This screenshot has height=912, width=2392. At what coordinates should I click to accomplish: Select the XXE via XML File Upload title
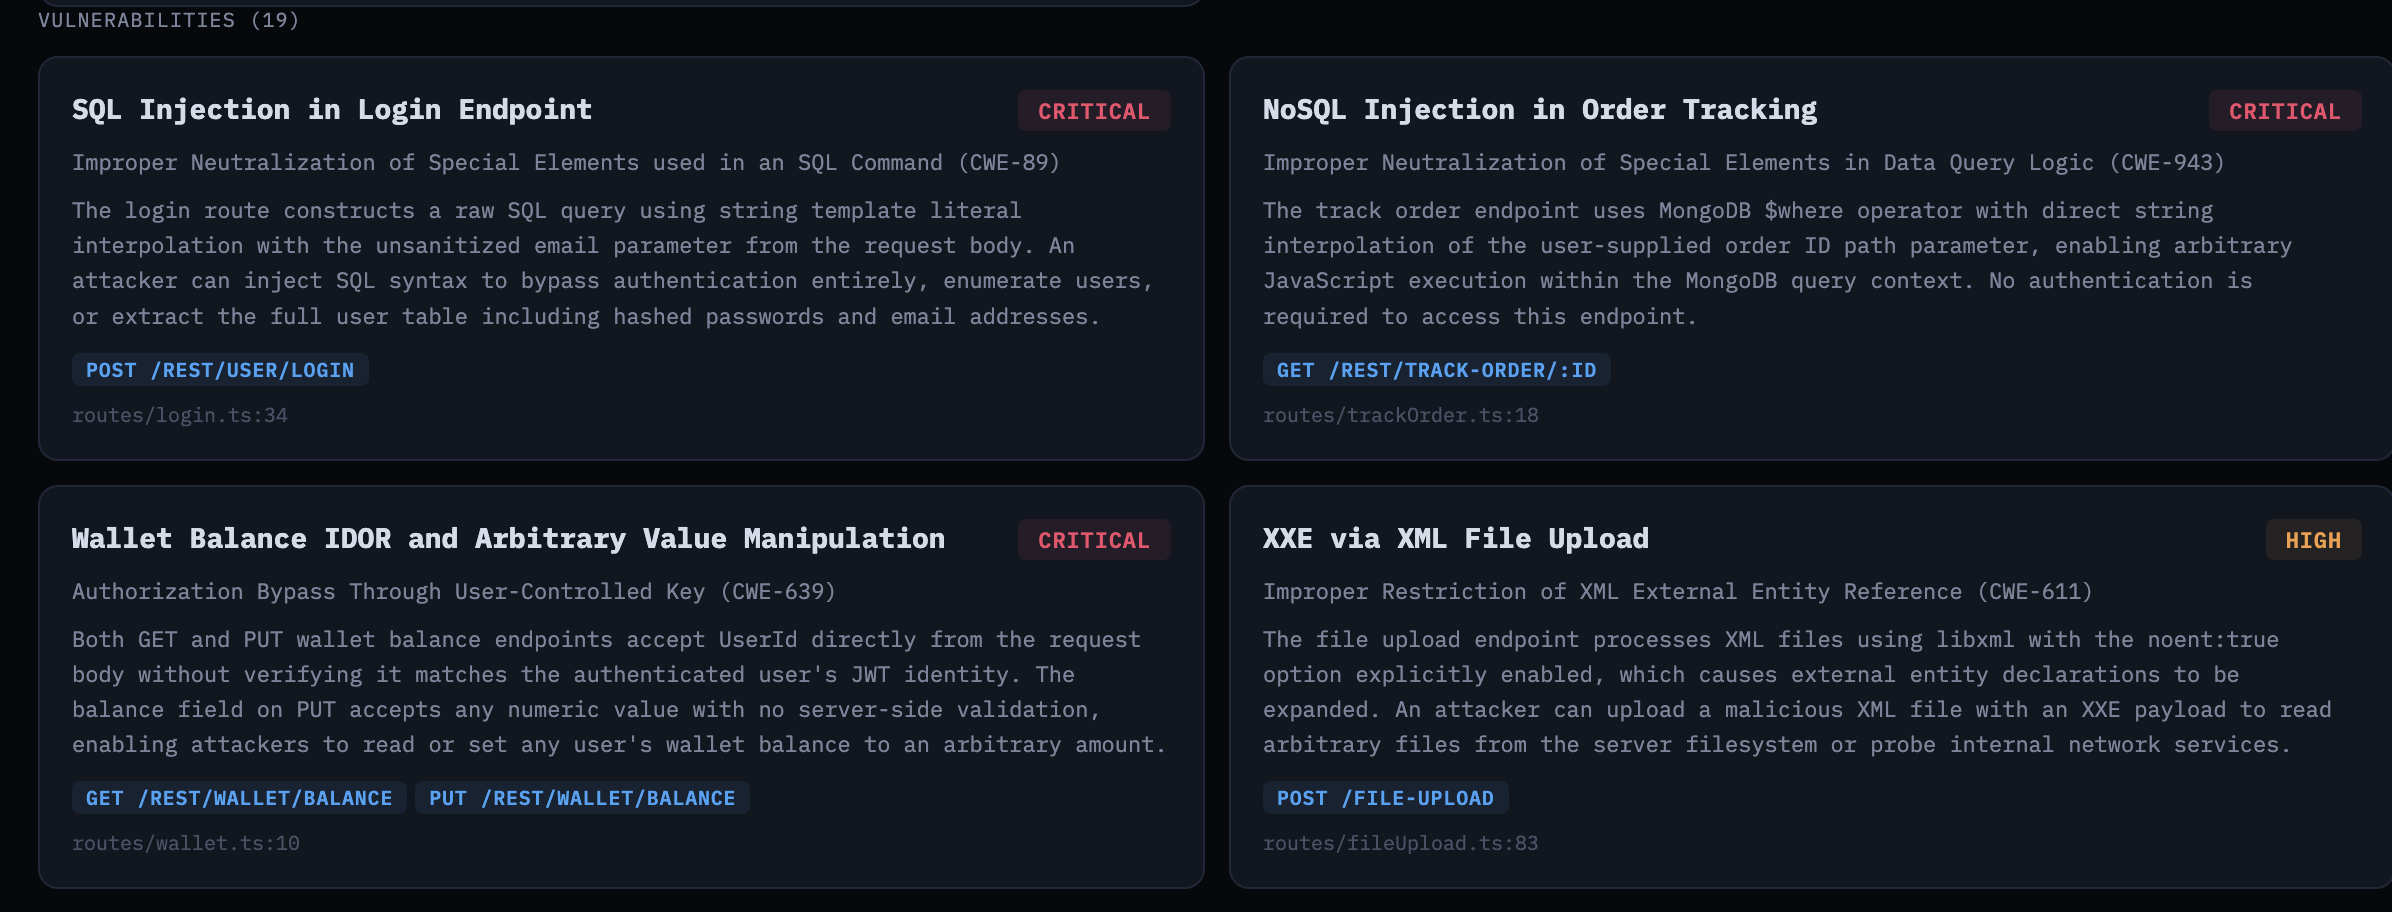click(x=1456, y=539)
